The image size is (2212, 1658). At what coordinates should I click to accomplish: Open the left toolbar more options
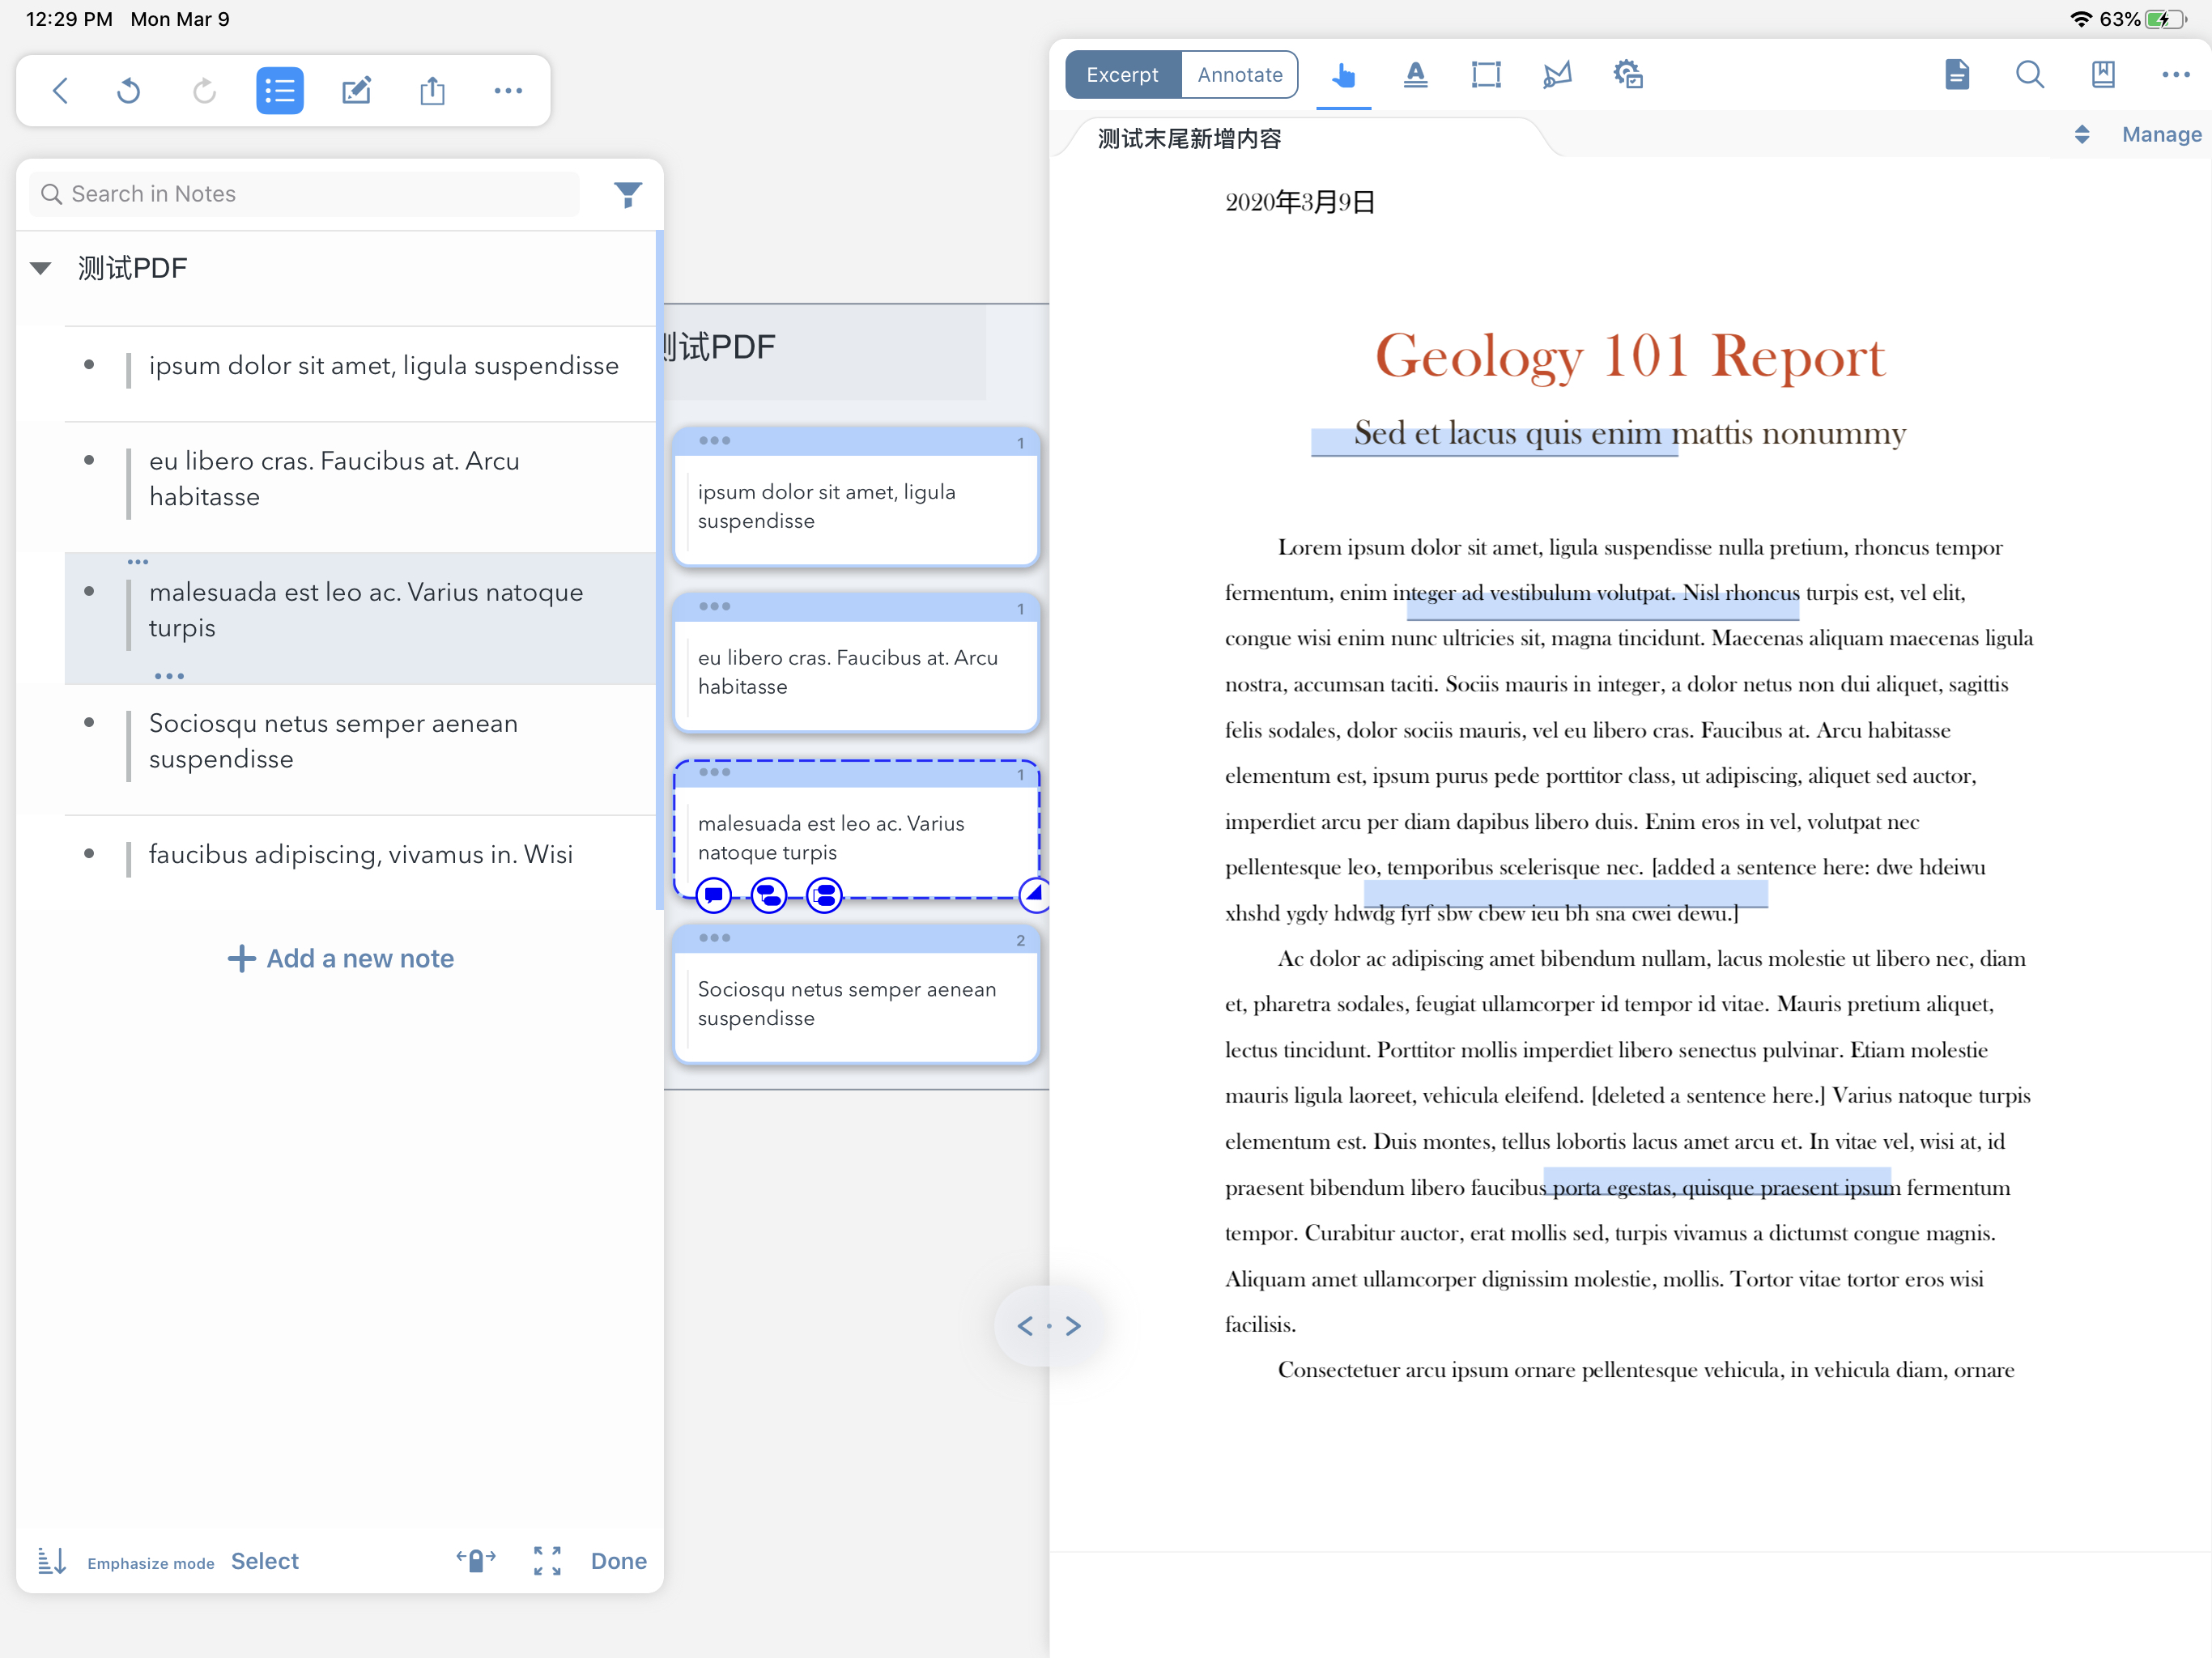508,91
